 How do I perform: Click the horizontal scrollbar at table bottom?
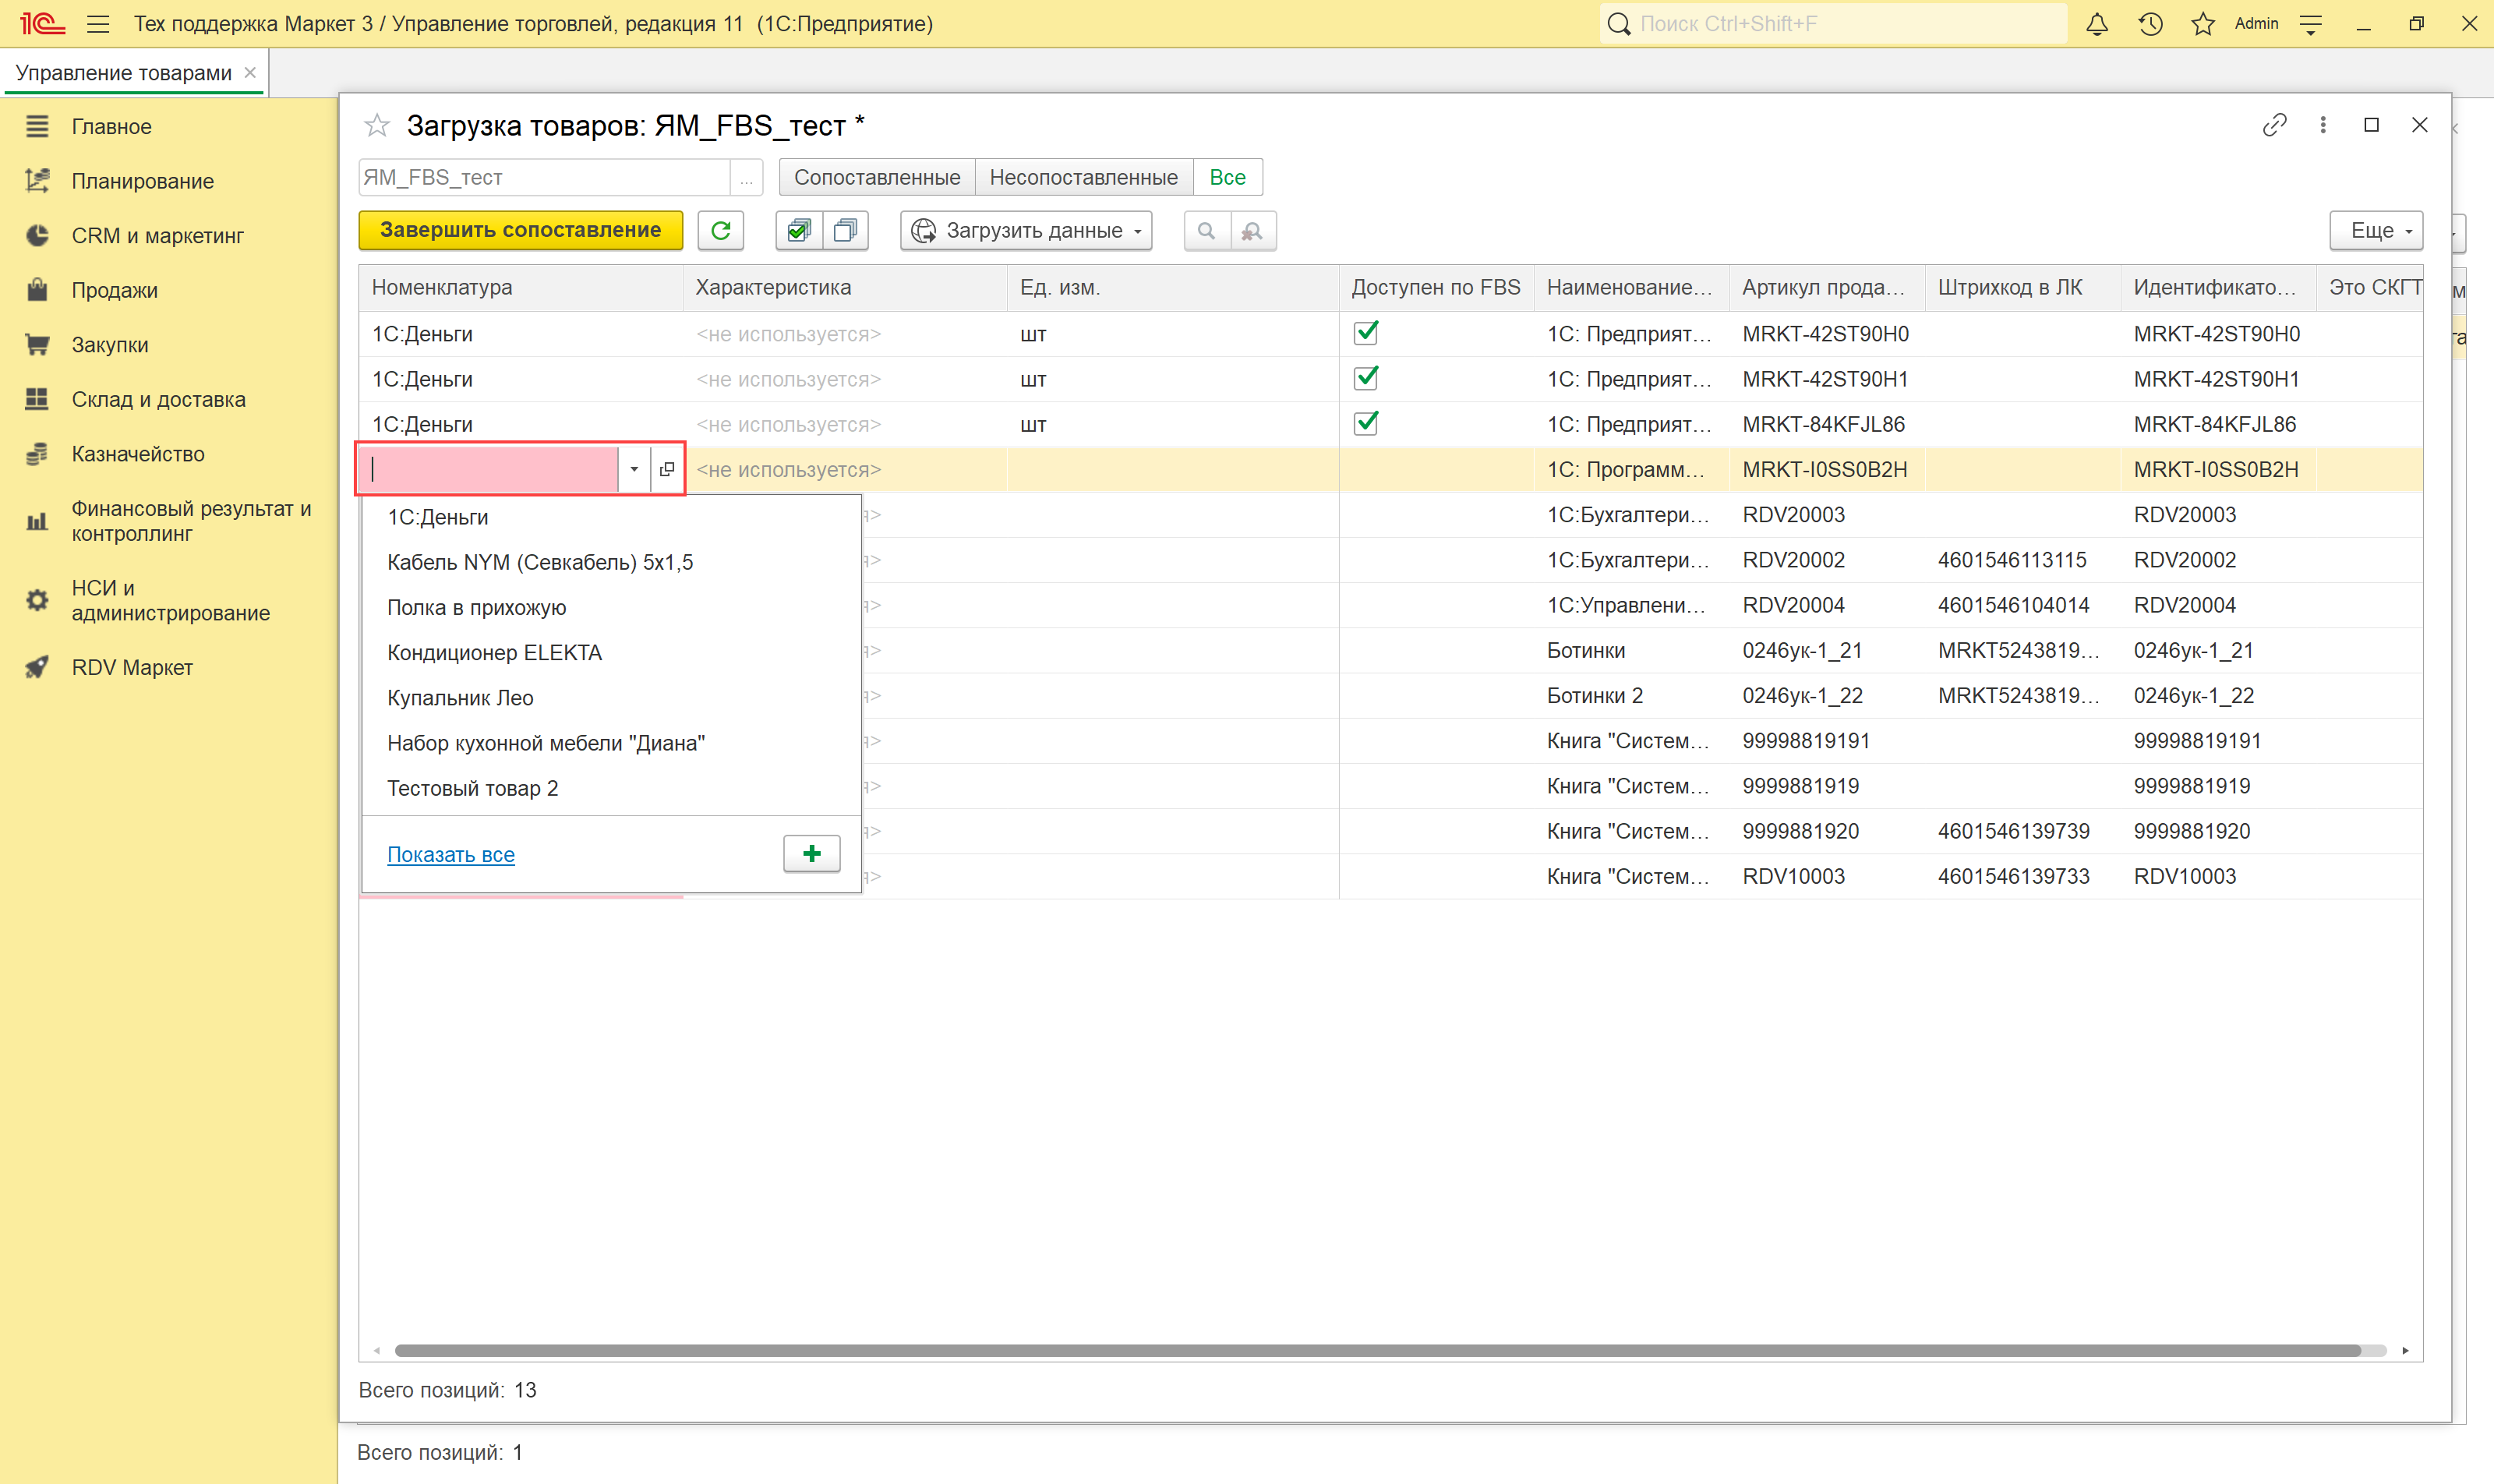tap(1377, 1351)
